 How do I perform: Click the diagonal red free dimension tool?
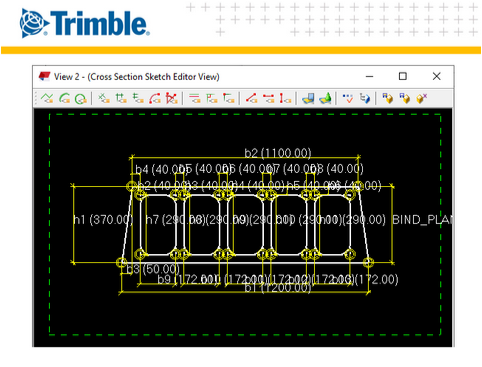[251, 98]
